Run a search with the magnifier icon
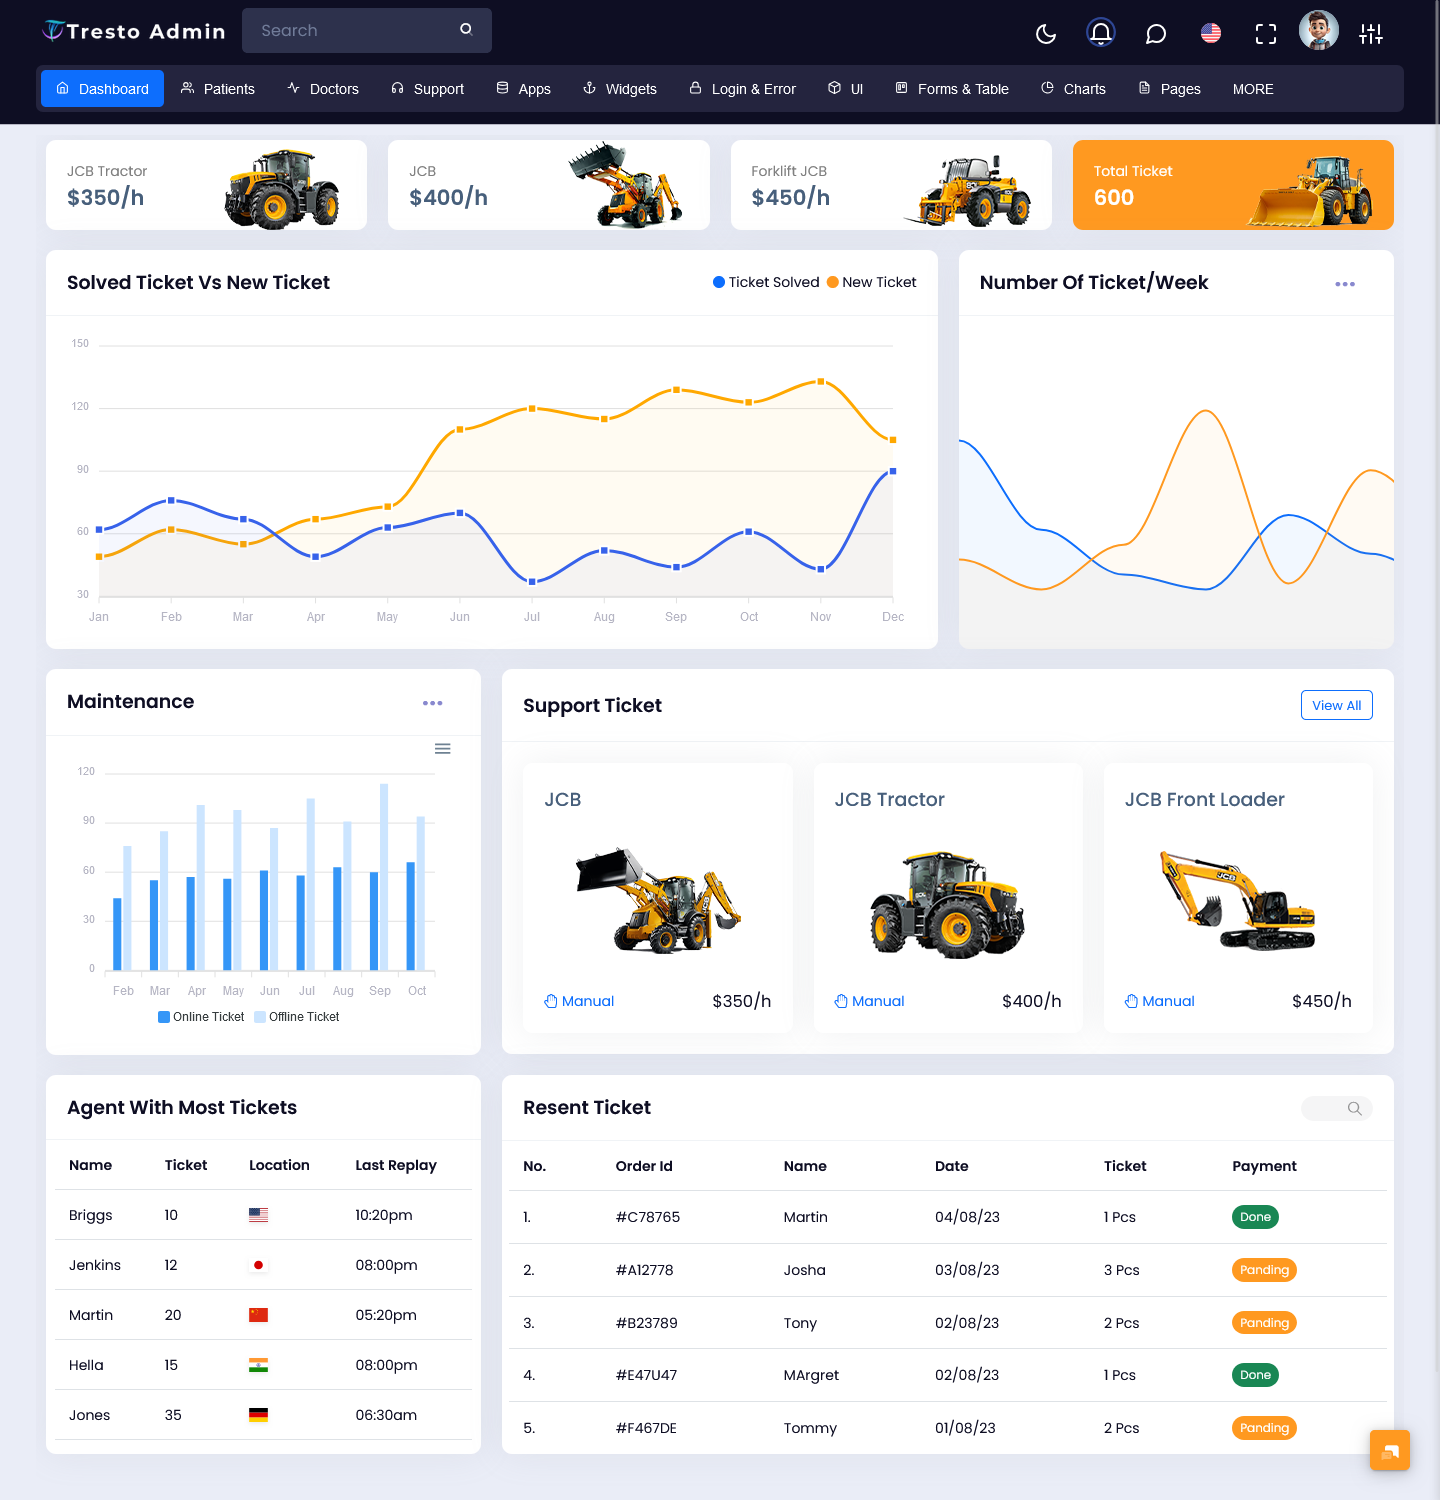 (x=465, y=30)
